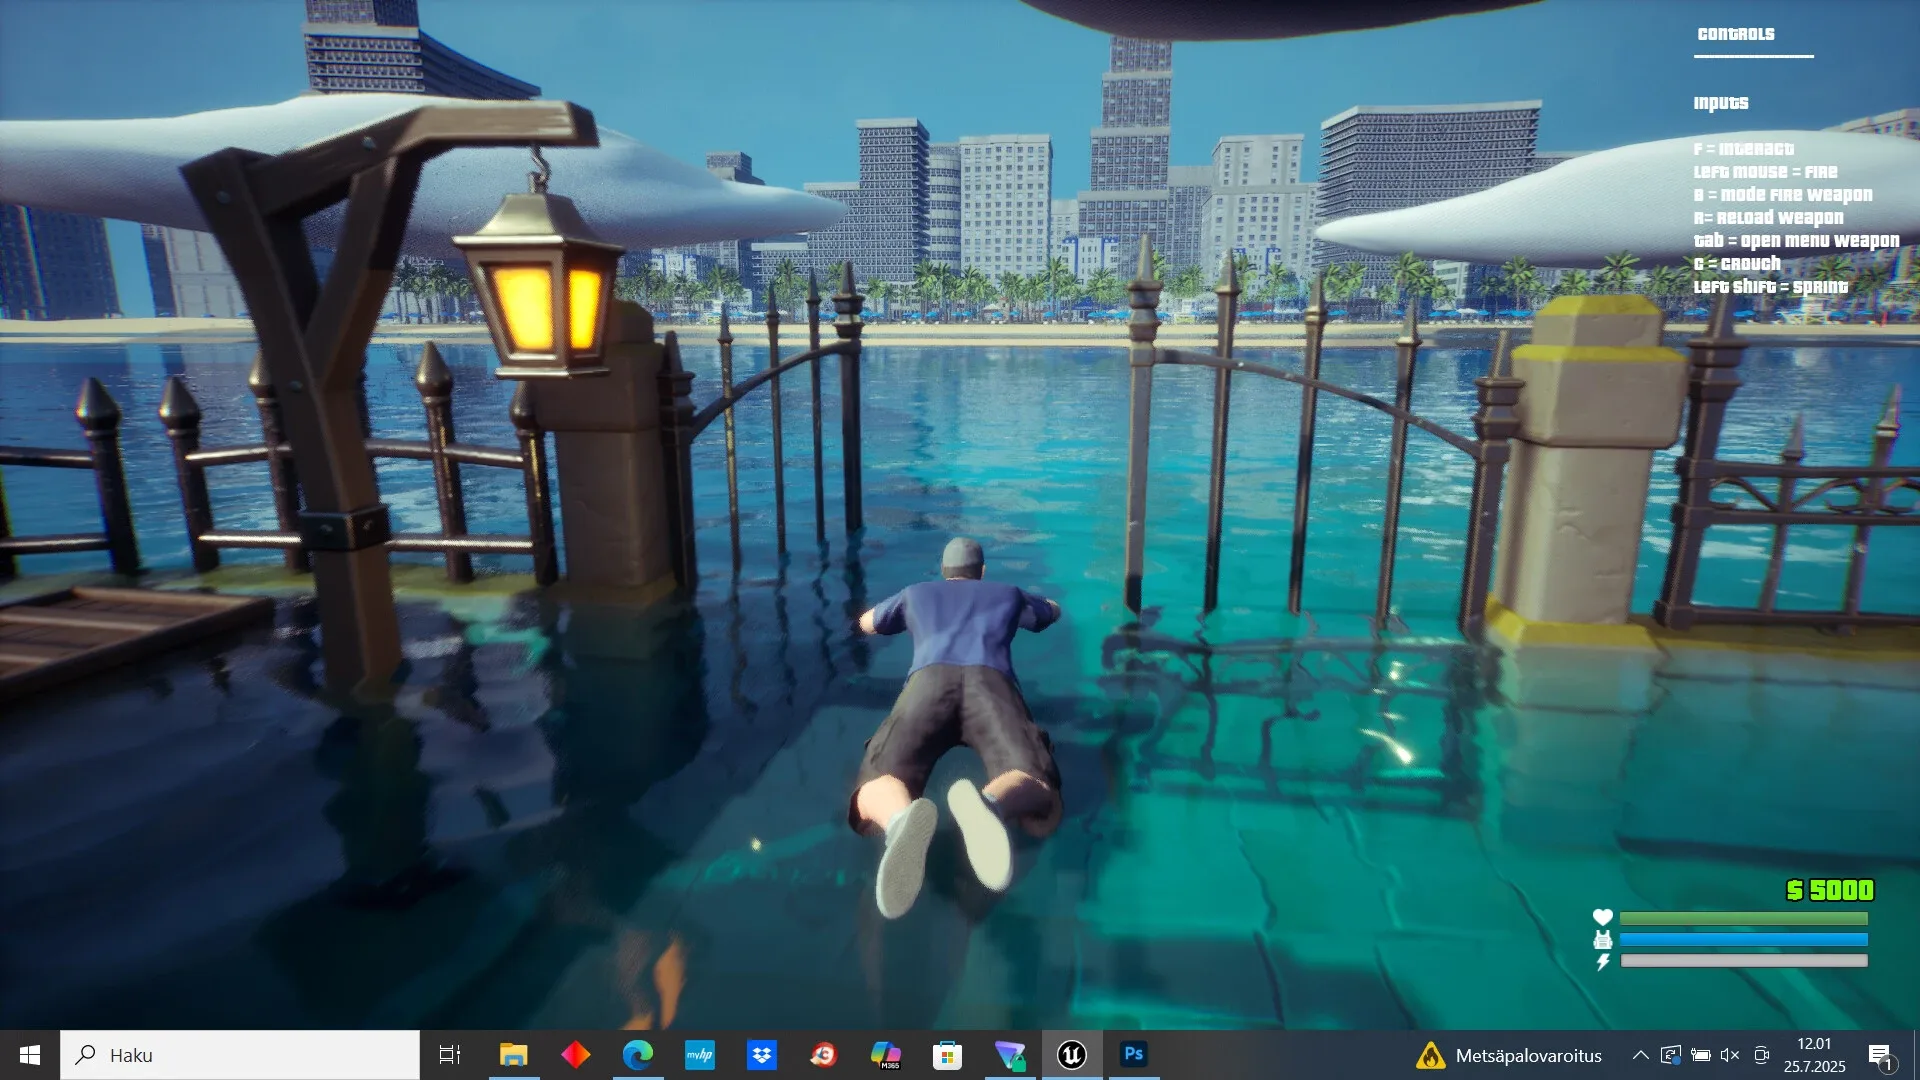Click the red diamond app icon
The image size is (1920, 1080).
point(576,1055)
